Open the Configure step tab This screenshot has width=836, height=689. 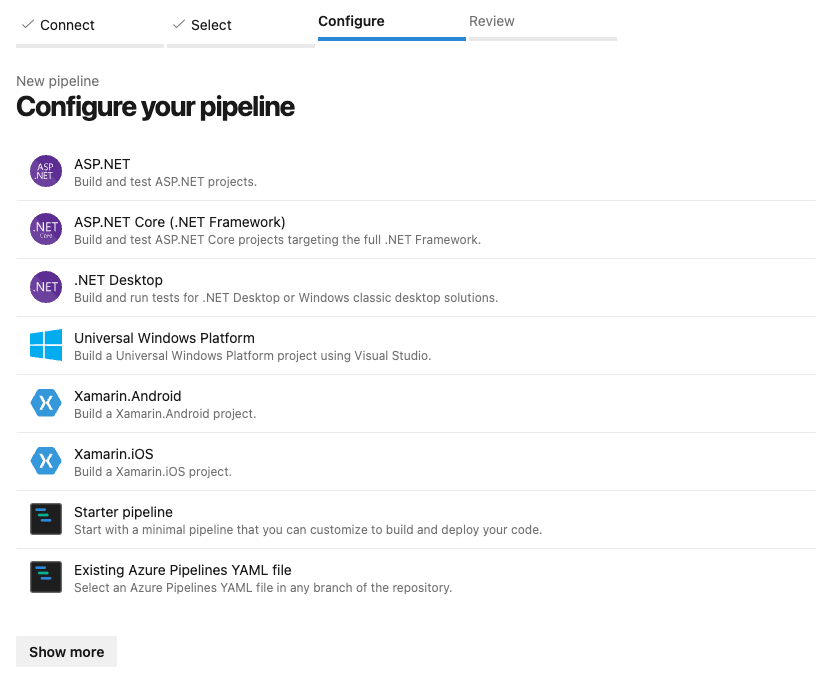coord(392,24)
